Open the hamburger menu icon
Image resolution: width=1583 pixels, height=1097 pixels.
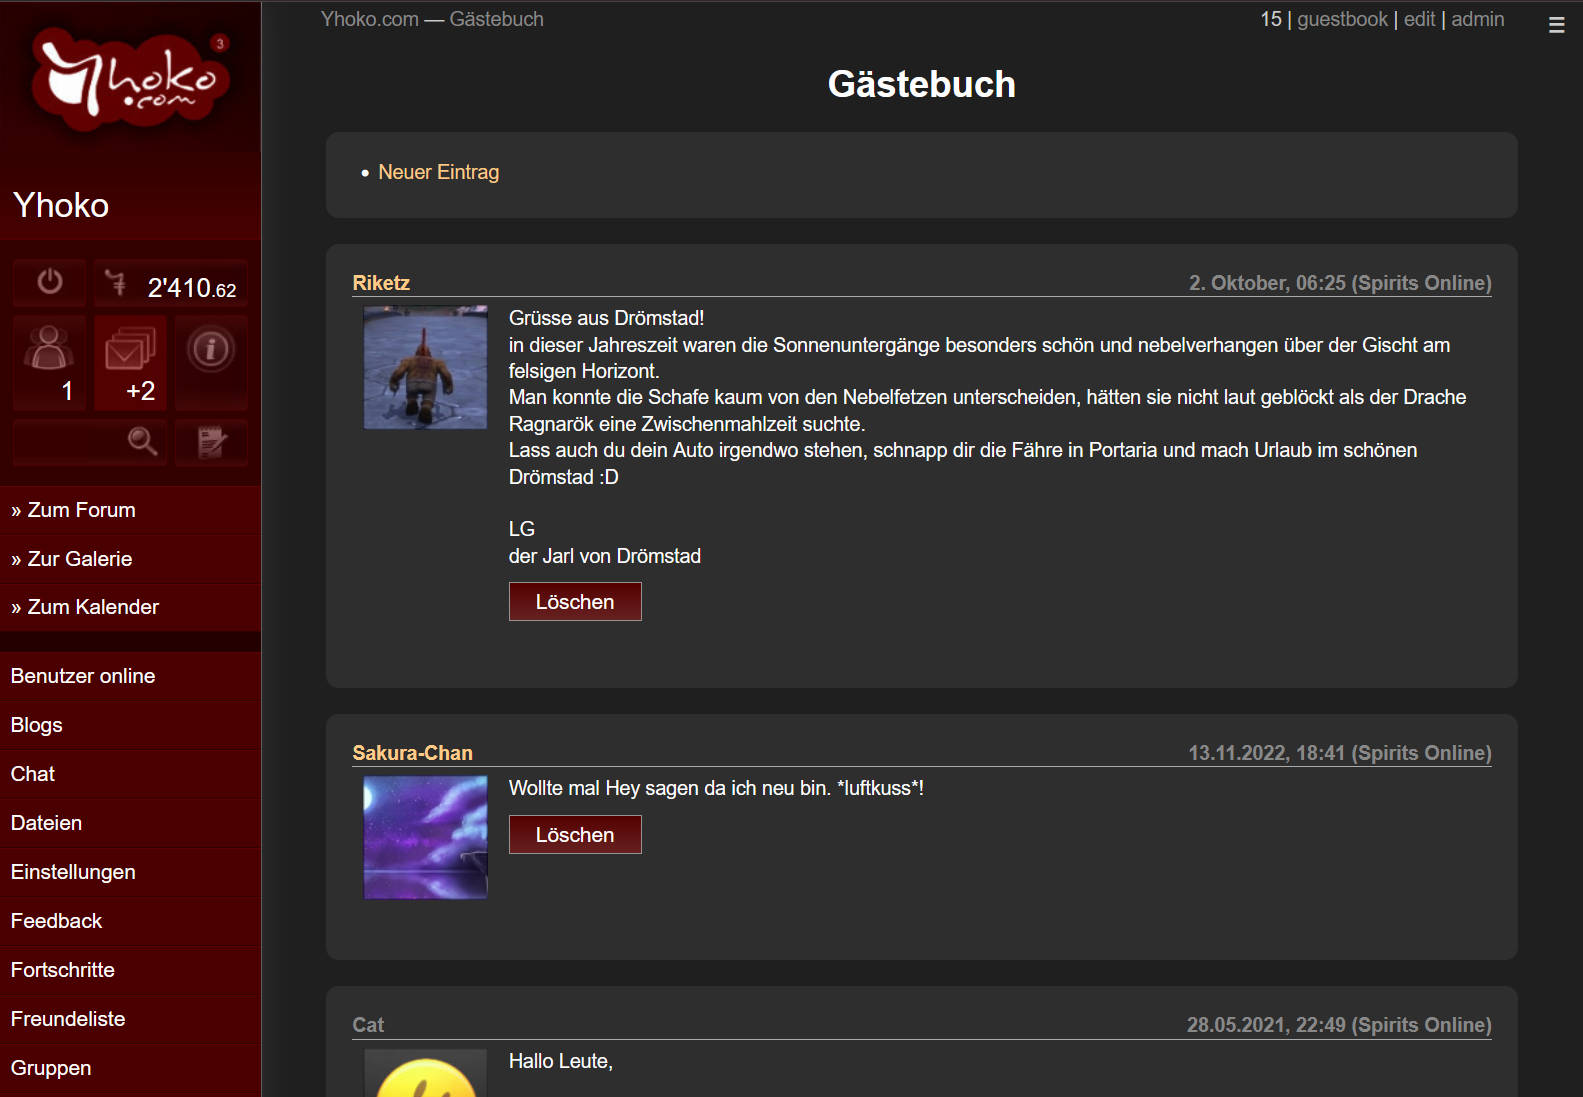(1556, 25)
